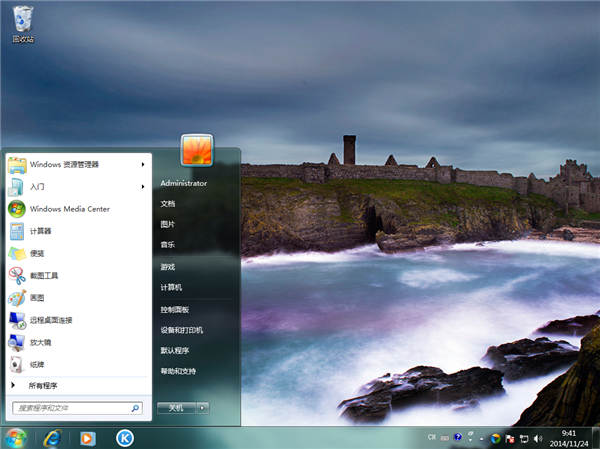The width and height of the screenshot is (600, 449).
Task: Click the 搜索程序和文件 search box
Action: [71, 408]
